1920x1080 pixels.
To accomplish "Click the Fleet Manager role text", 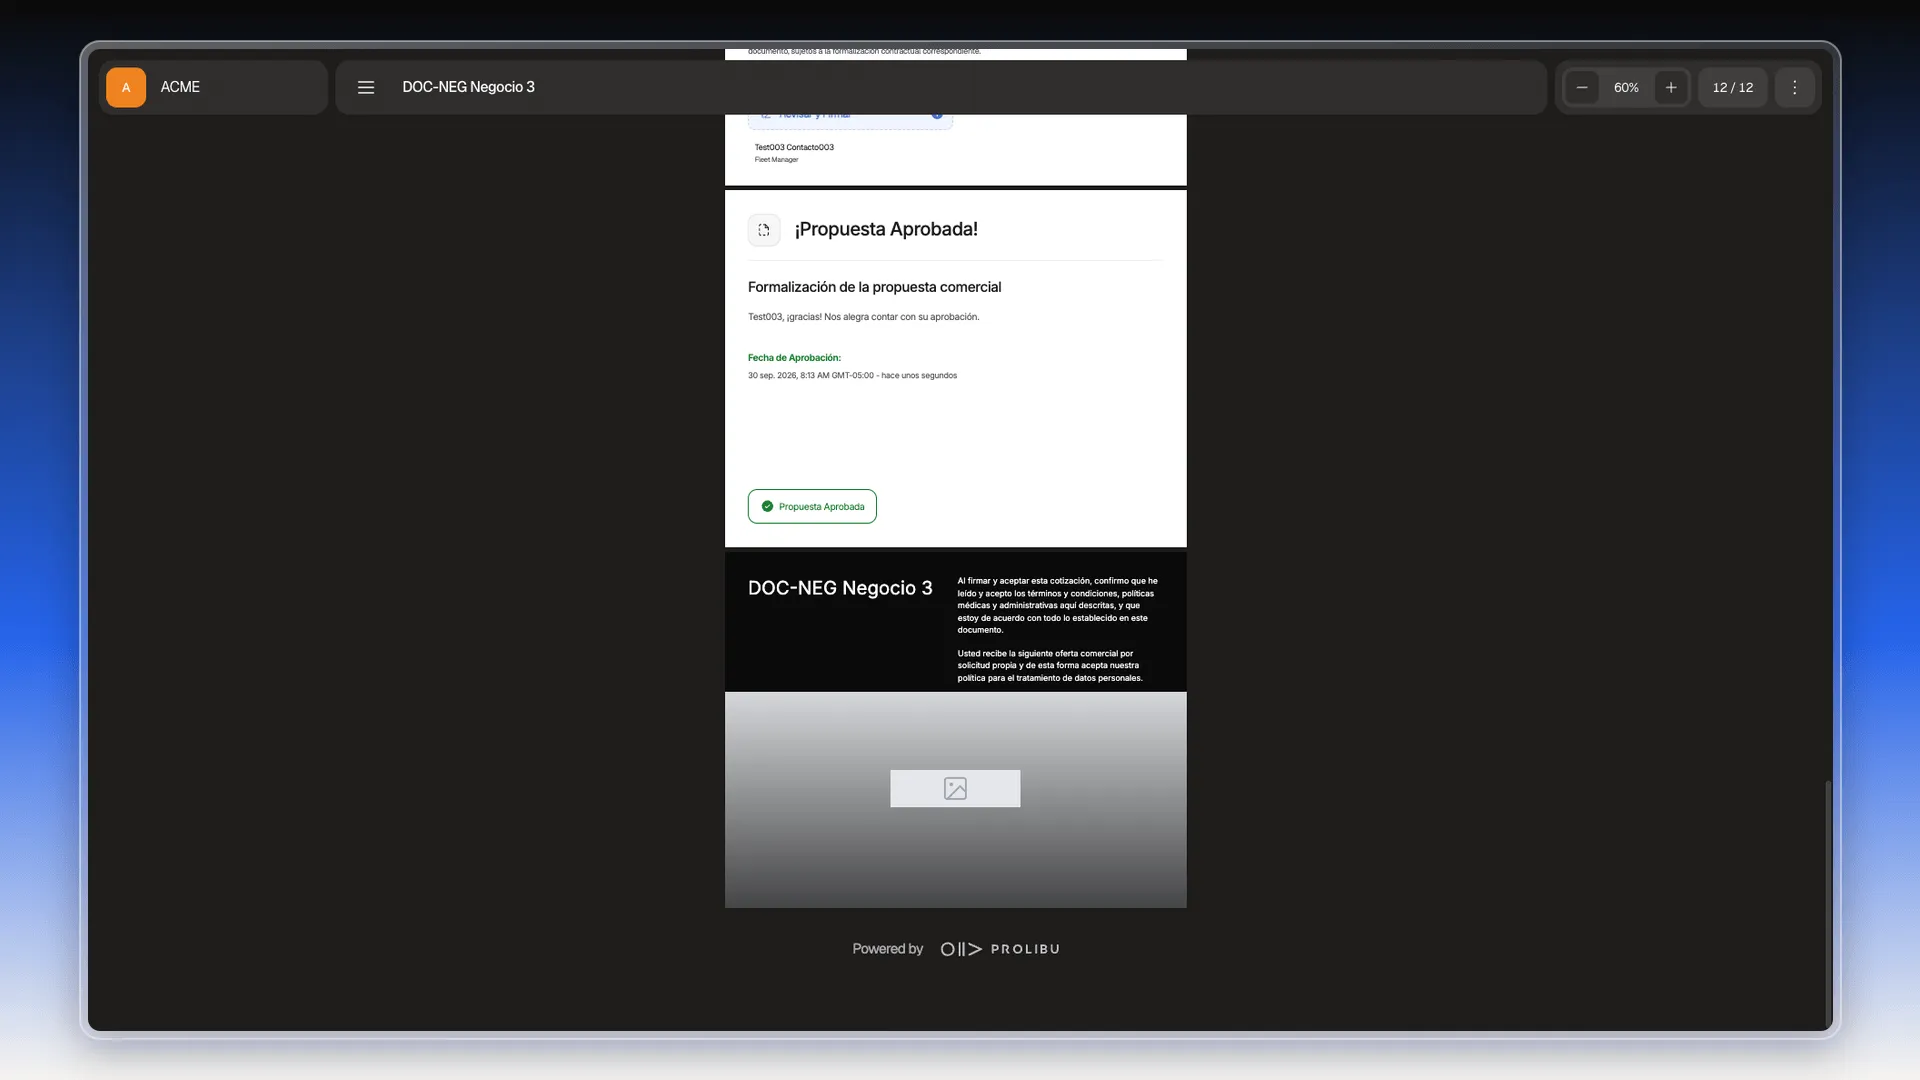I will [776, 160].
